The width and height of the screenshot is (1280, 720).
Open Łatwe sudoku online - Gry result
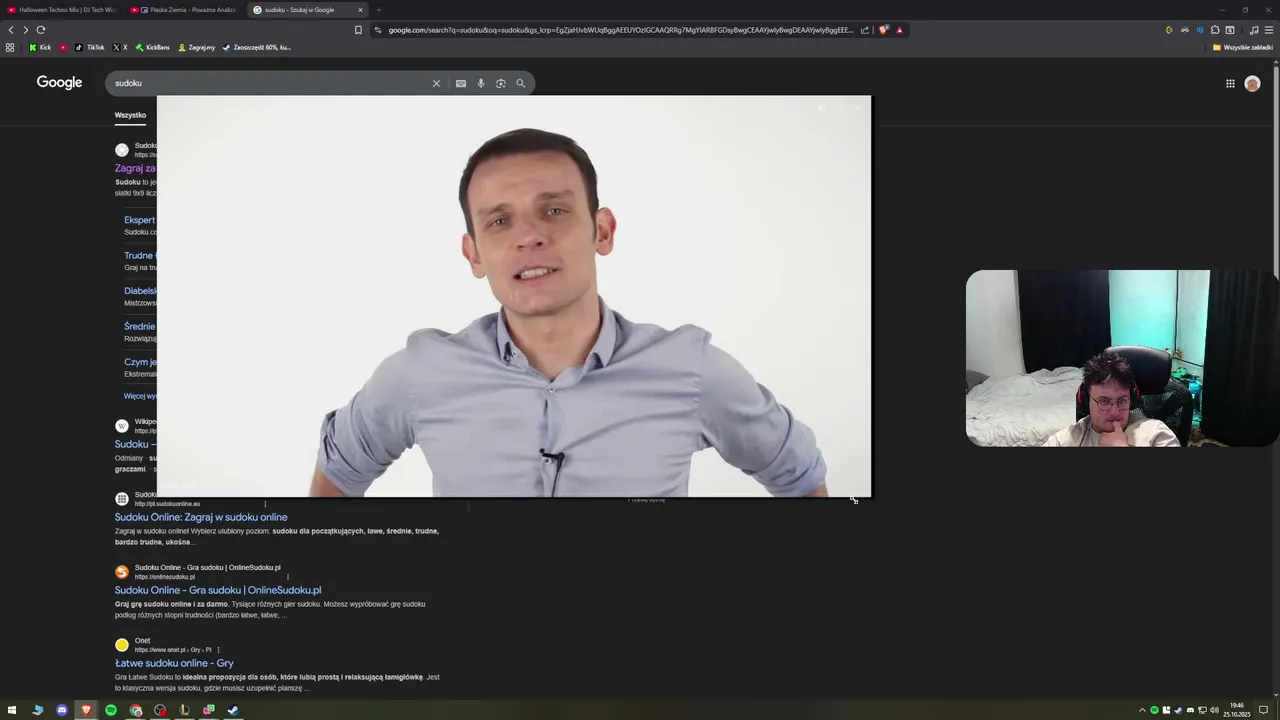[x=174, y=663]
